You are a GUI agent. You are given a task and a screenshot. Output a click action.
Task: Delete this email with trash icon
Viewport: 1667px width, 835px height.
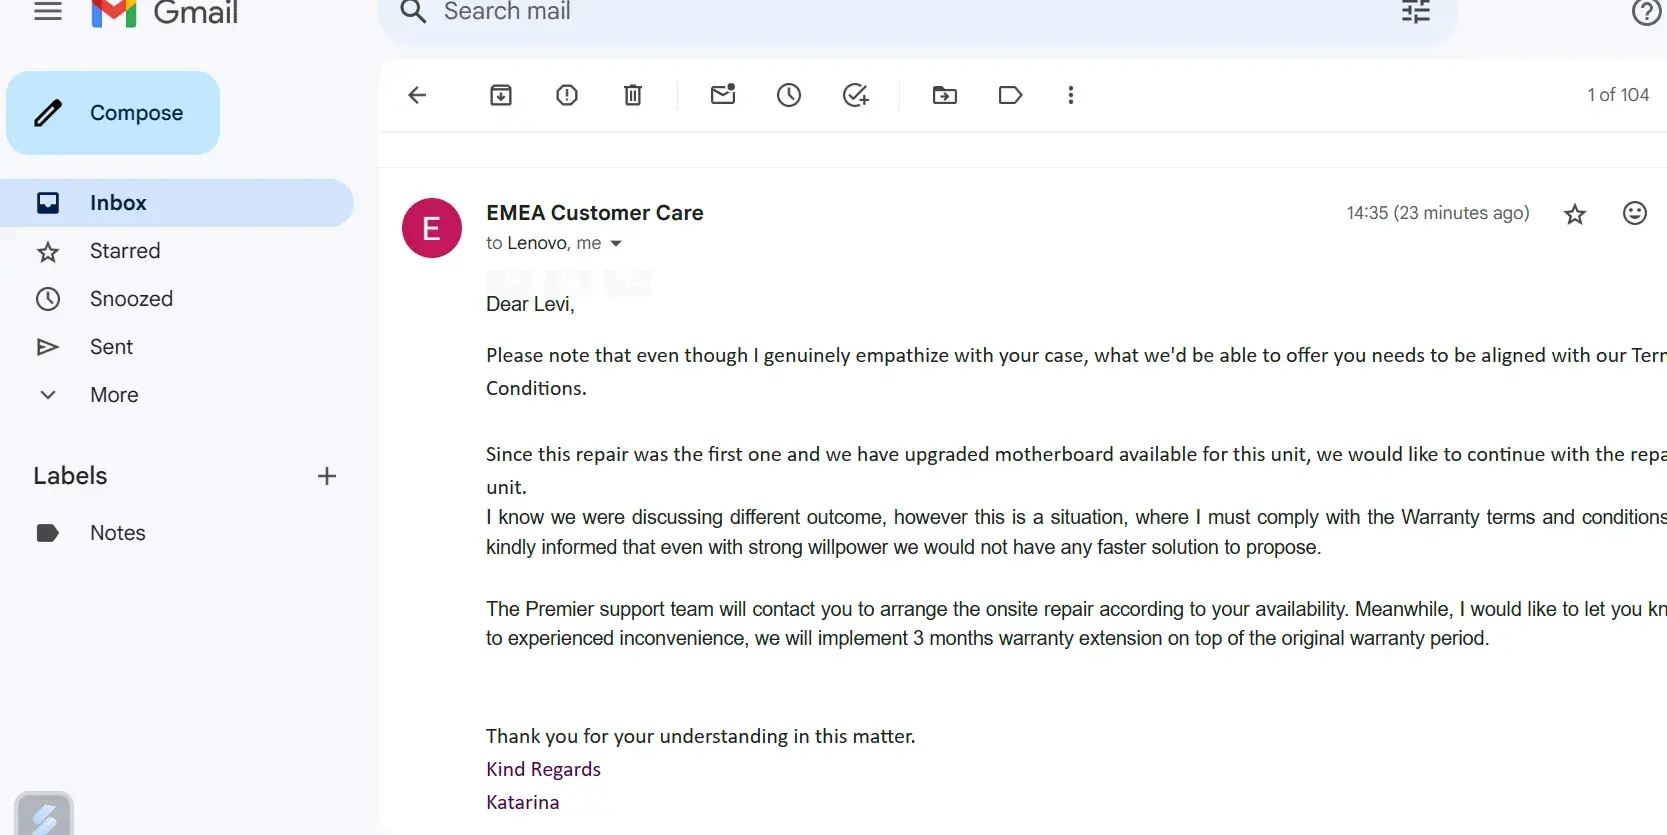pos(633,95)
